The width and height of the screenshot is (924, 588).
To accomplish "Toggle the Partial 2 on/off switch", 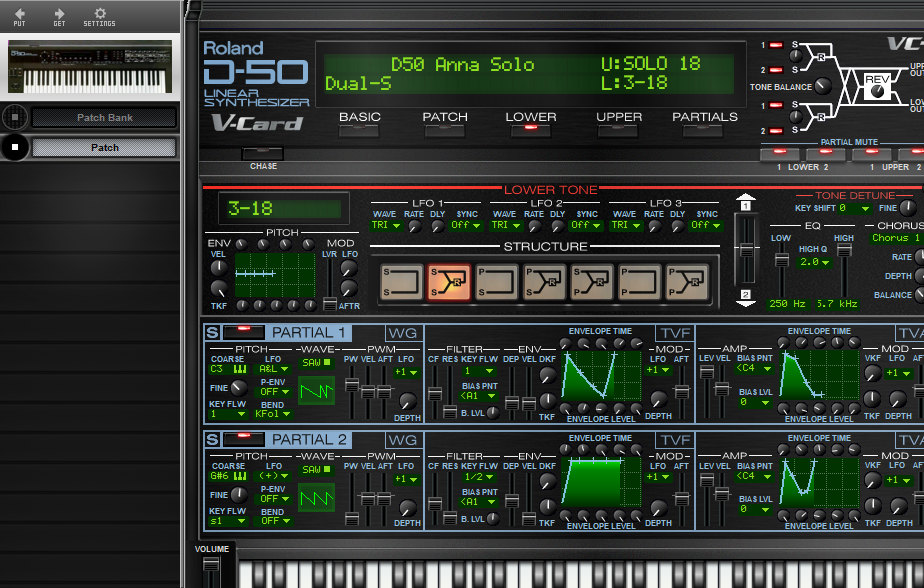I will 243,440.
